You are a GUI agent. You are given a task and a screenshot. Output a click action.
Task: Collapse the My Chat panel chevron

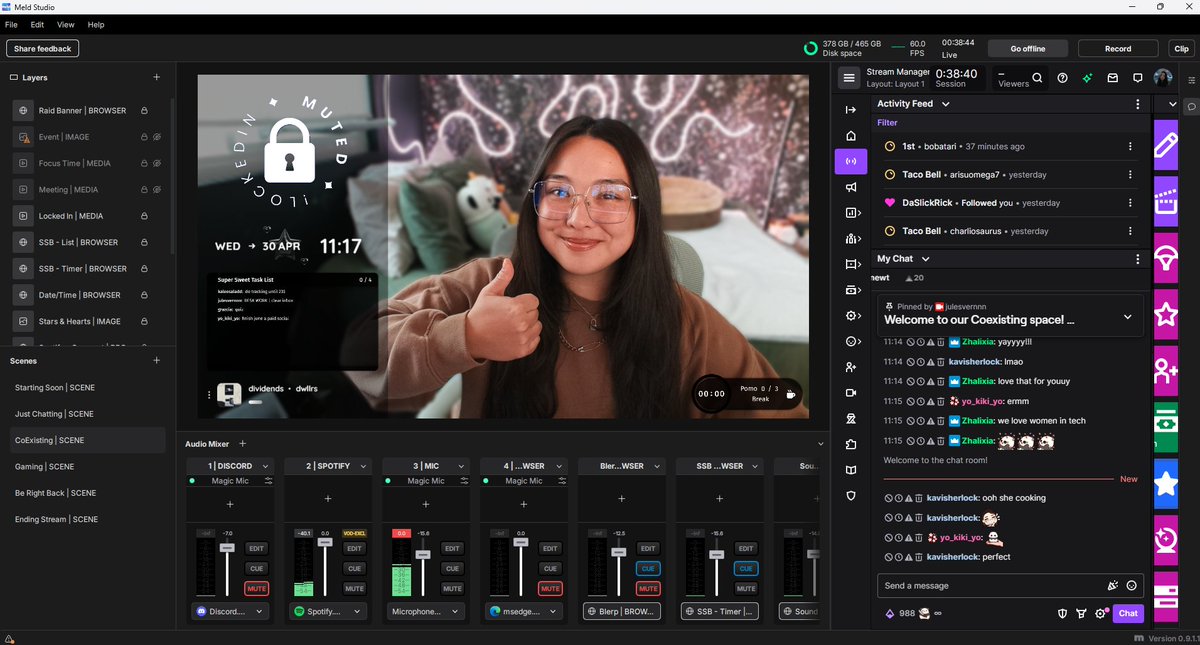tap(925, 259)
